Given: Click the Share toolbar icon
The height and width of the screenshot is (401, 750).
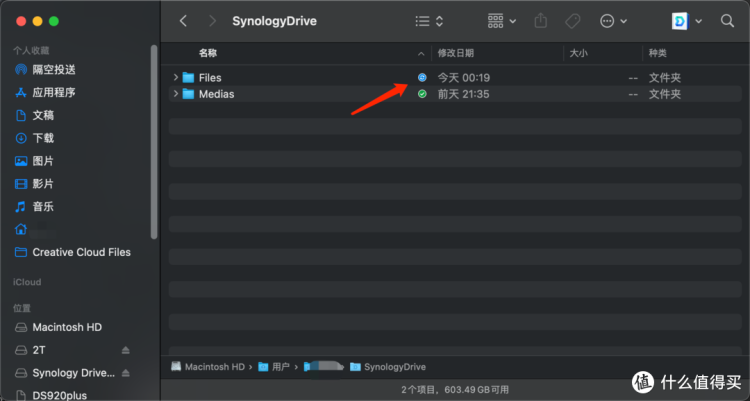Looking at the screenshot, I should 540,21.
